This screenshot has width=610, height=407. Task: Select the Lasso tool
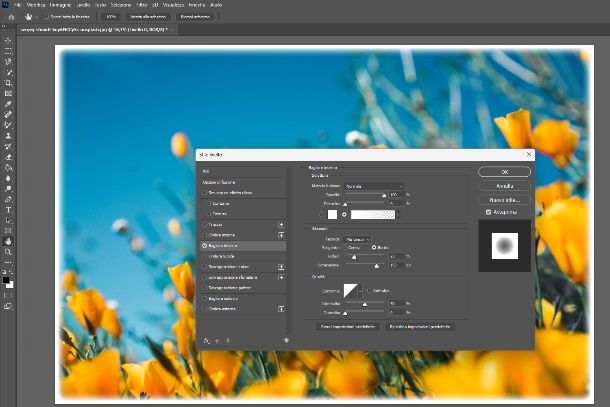point(8,61)
